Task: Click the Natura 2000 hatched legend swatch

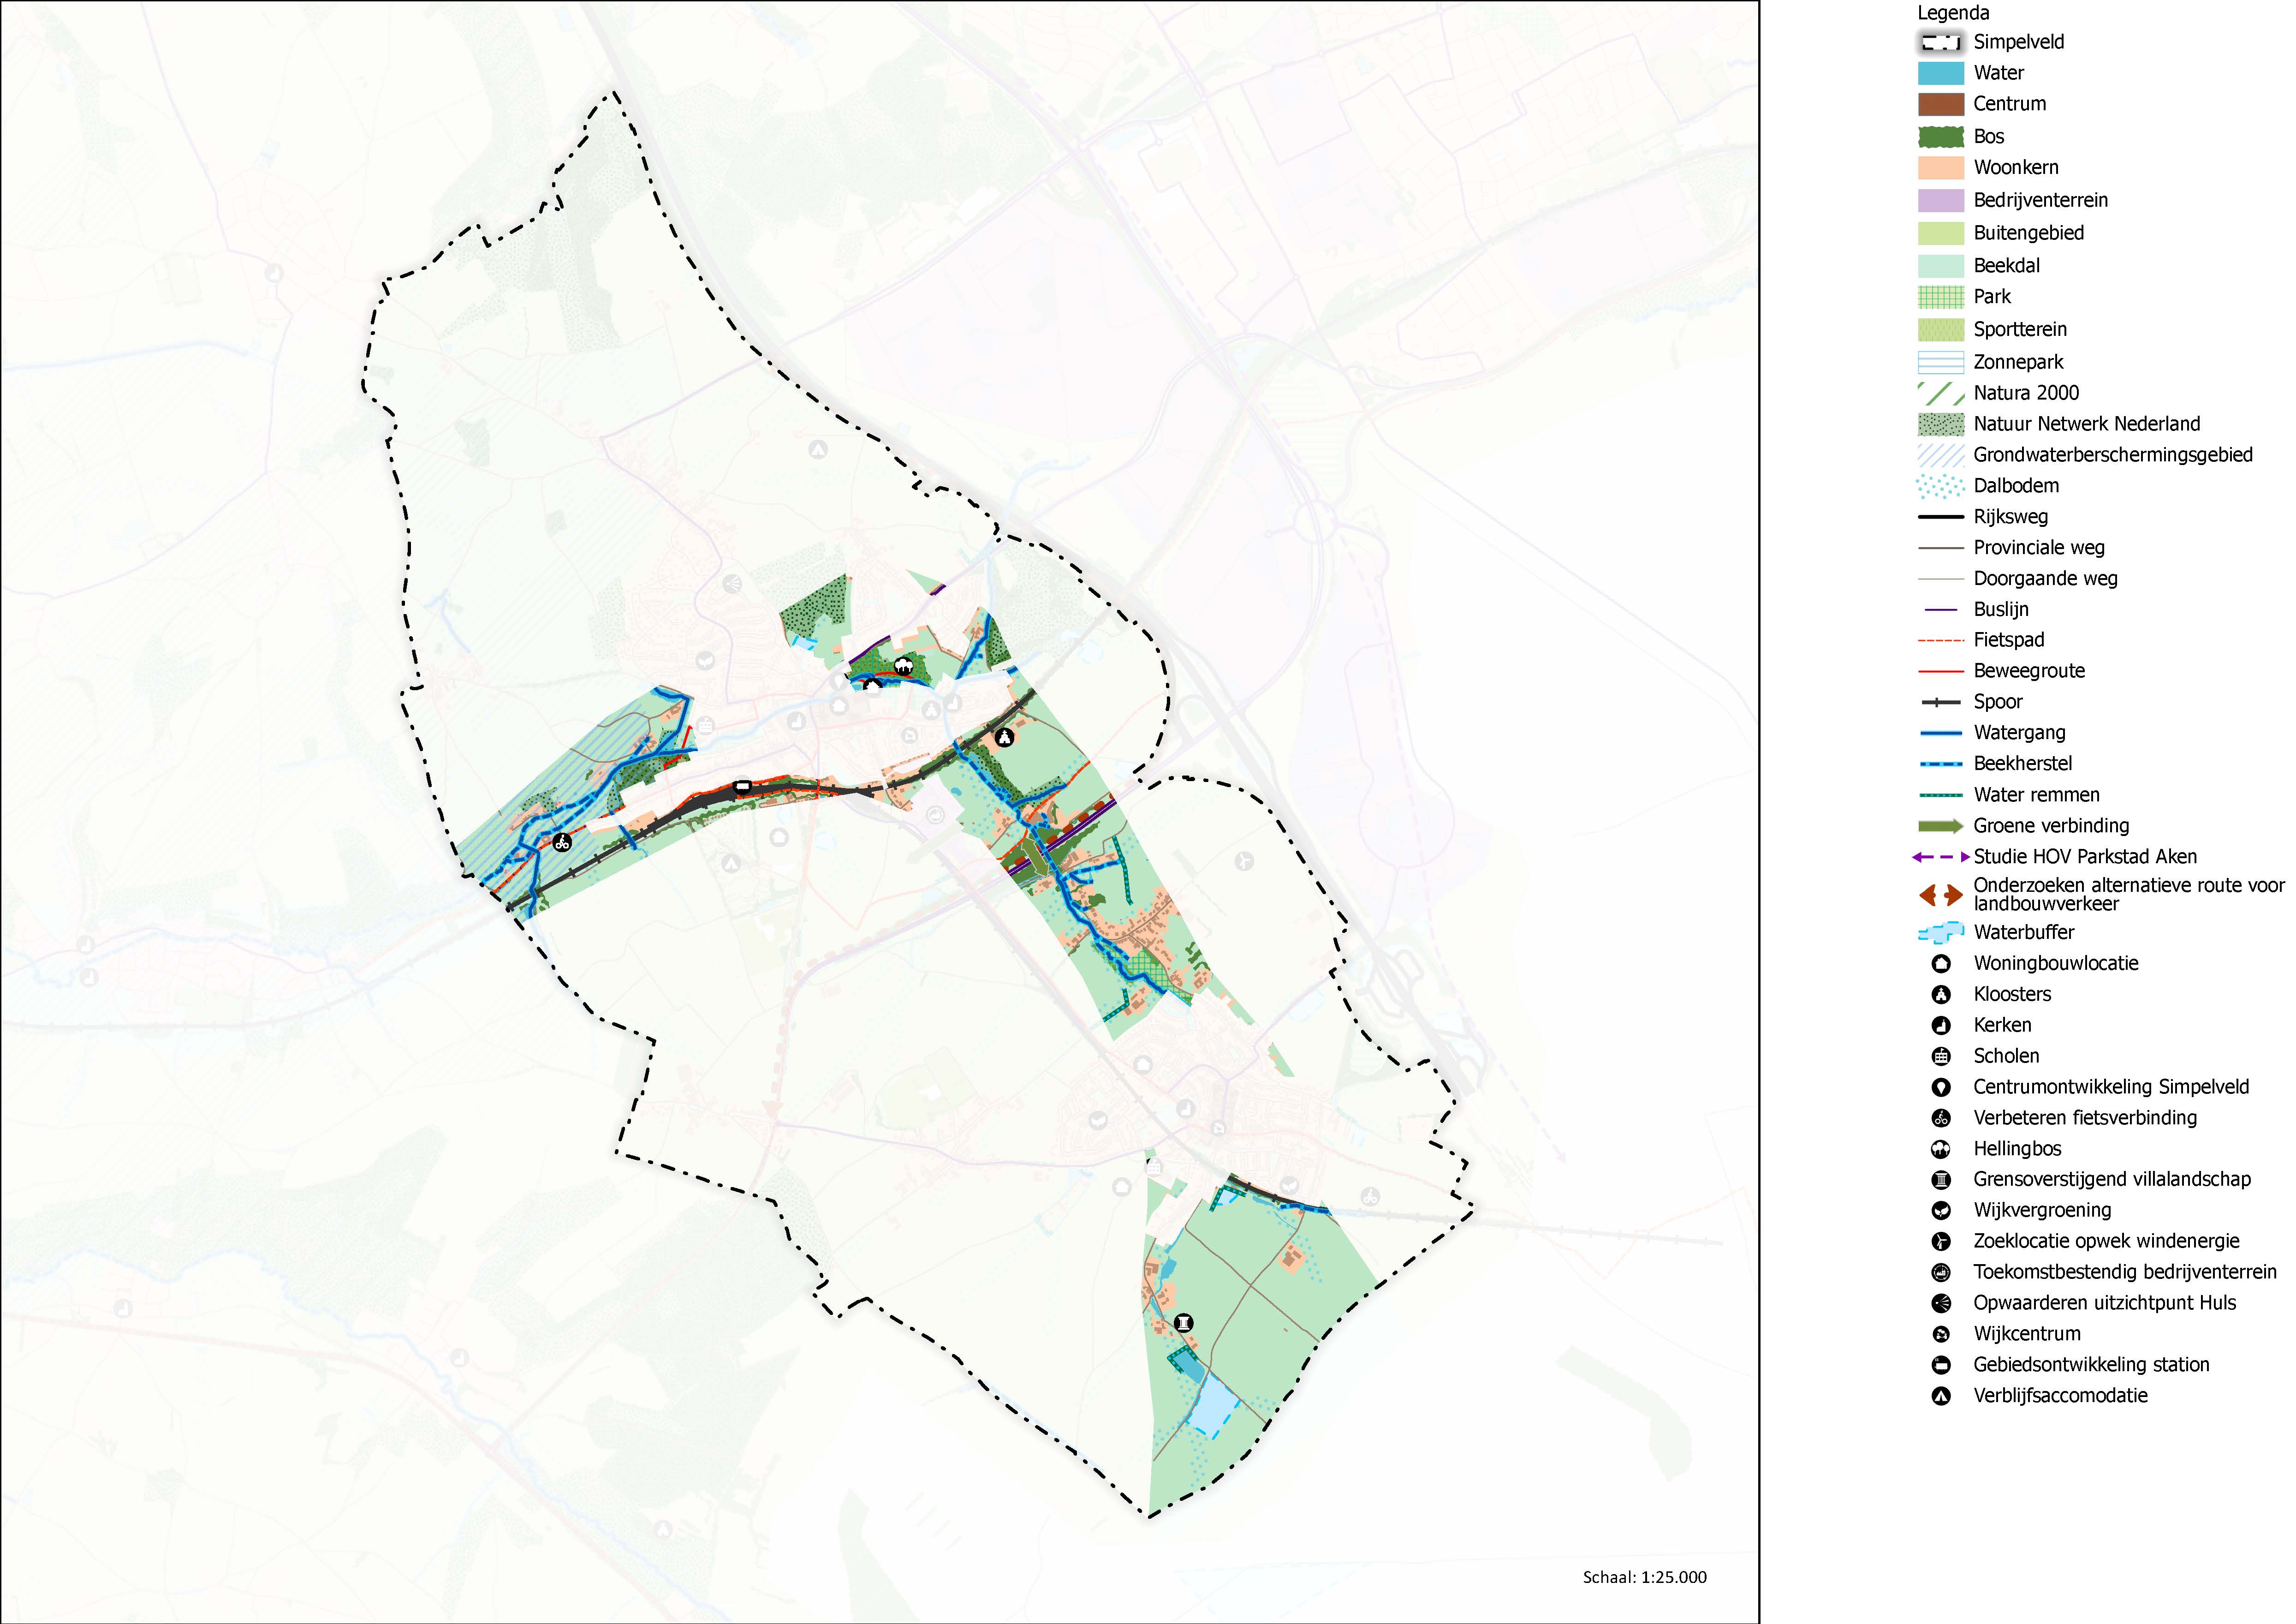Action: (x=1941, y=393)
